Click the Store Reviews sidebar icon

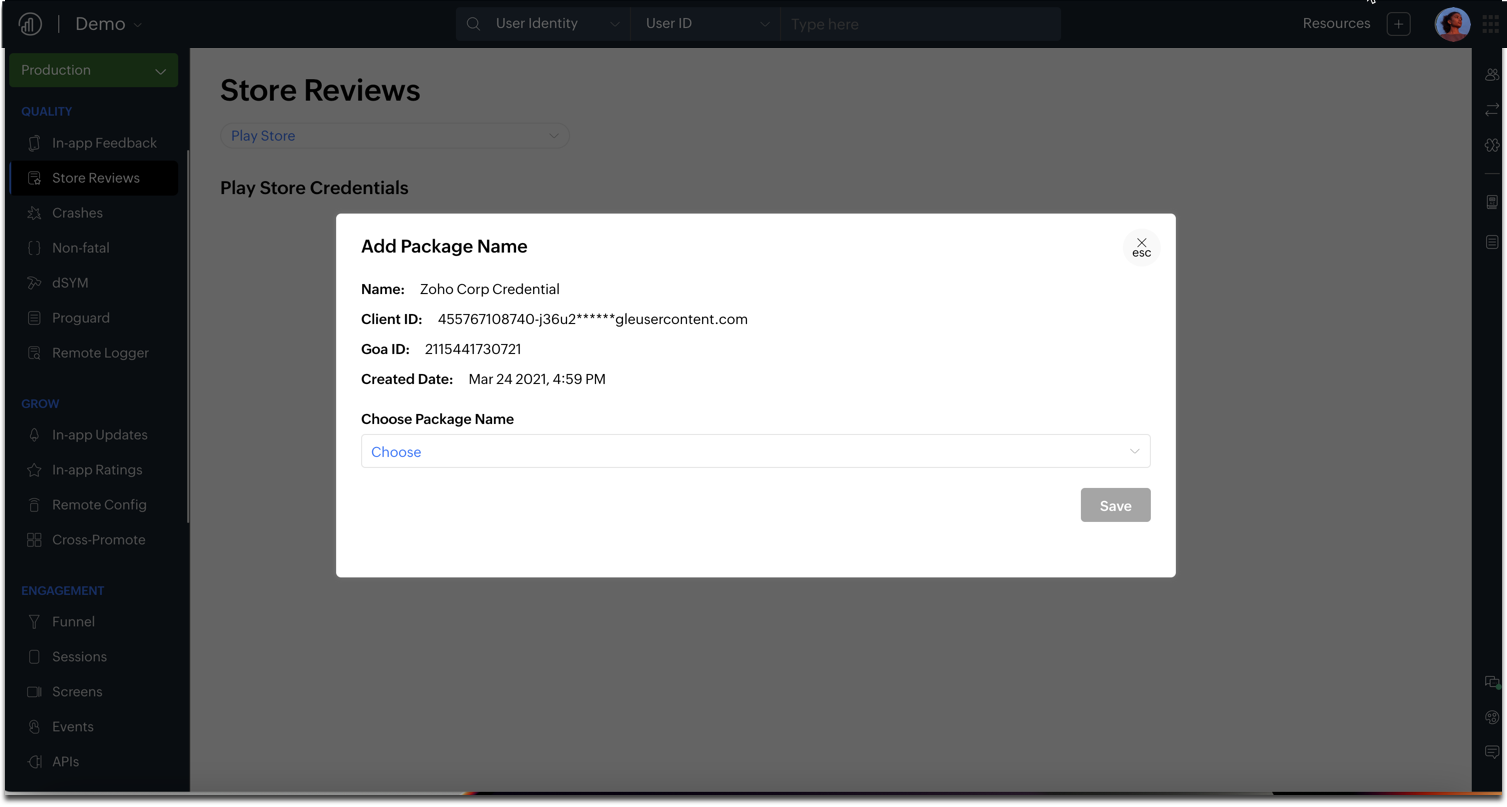tap(34, 178)
